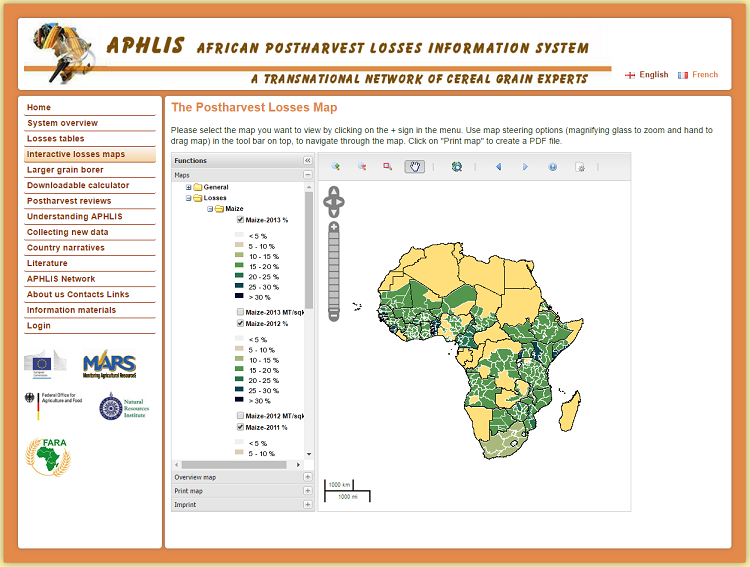Open Understanding APHLIS
Image resolution: width=750 pixels, height=567 pixels.
point(90,216)
